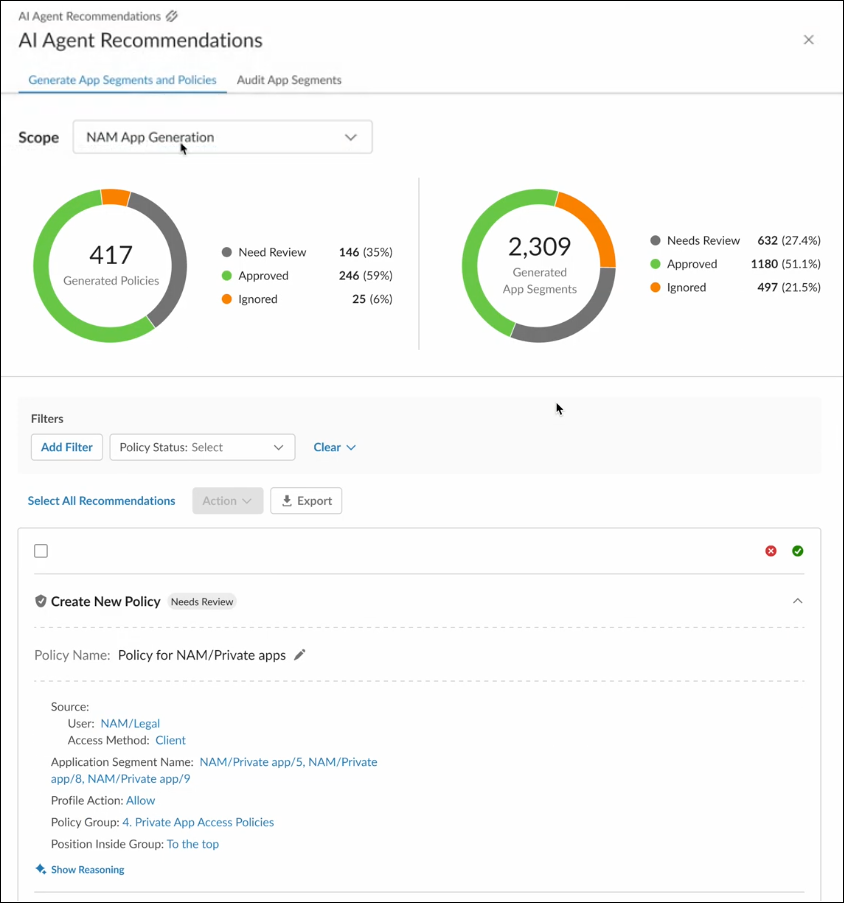Close the AI Agent Recommendations panel

tap(808, 40)
